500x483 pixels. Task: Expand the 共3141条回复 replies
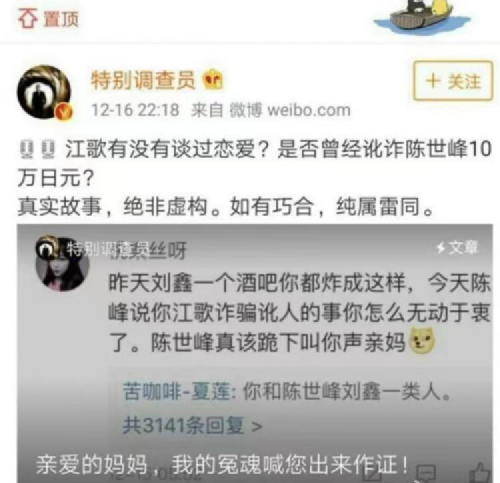point(192,425)
